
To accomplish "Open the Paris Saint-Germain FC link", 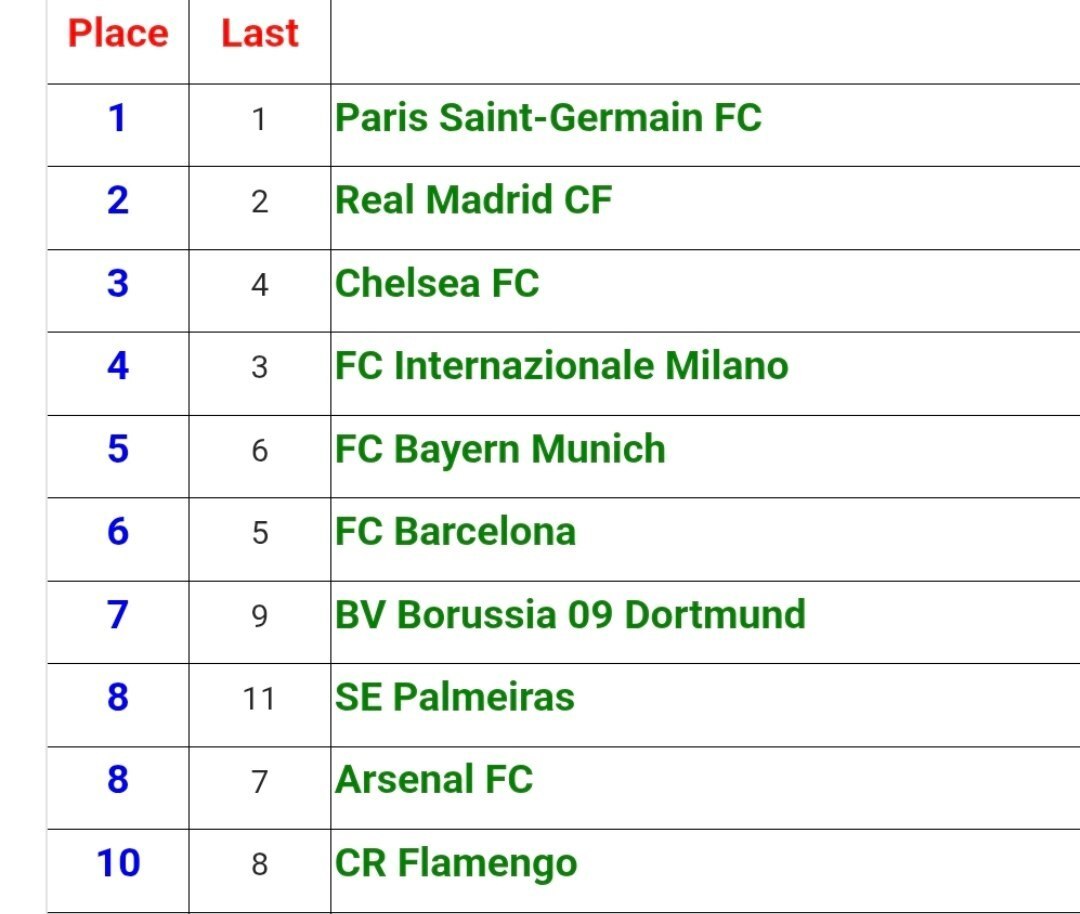I will (x=548, y=118).
